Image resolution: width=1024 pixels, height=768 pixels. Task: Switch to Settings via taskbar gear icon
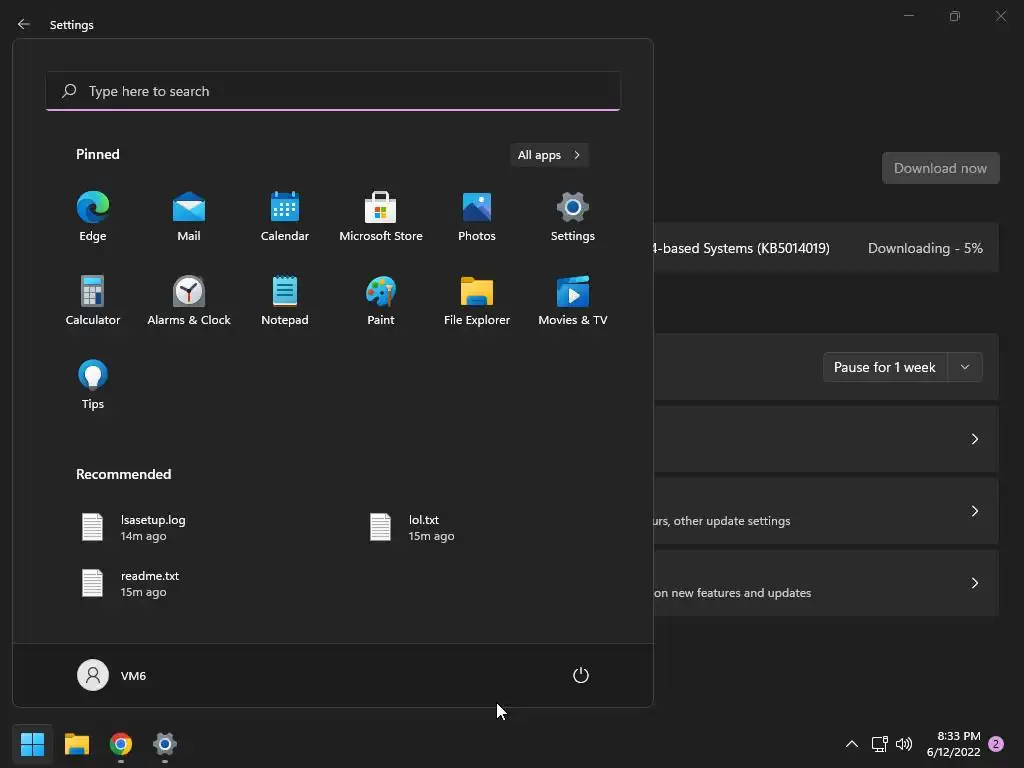point(165,744)
